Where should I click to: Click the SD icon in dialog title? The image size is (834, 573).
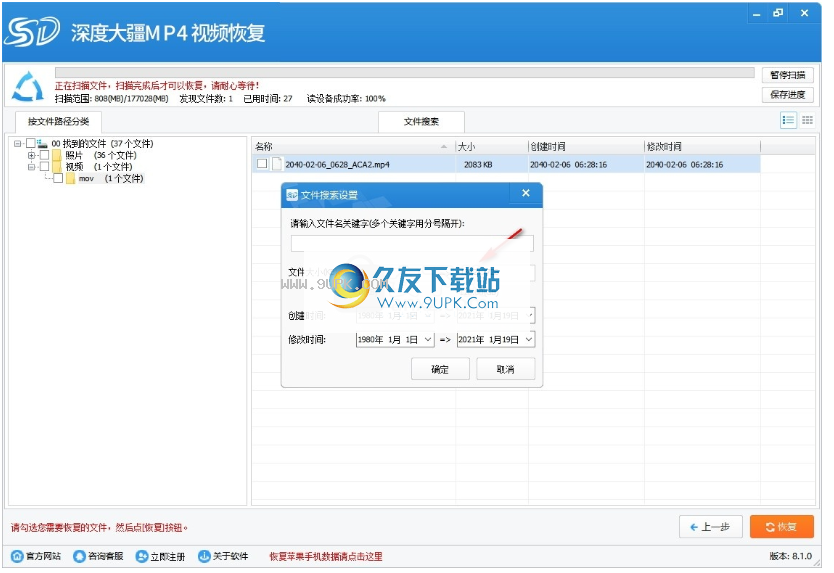coord(292,195)
